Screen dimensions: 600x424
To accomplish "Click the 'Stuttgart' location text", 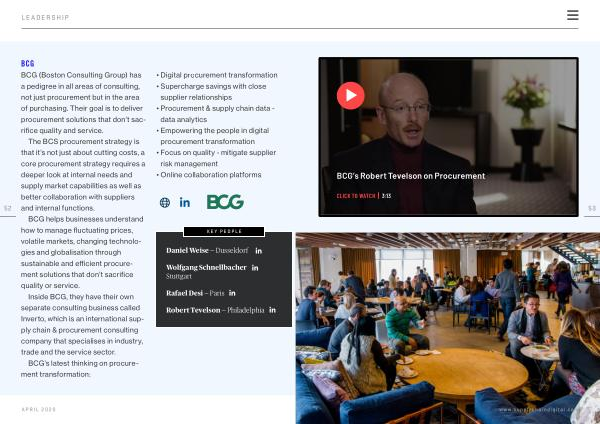I will tap(179, 276).
